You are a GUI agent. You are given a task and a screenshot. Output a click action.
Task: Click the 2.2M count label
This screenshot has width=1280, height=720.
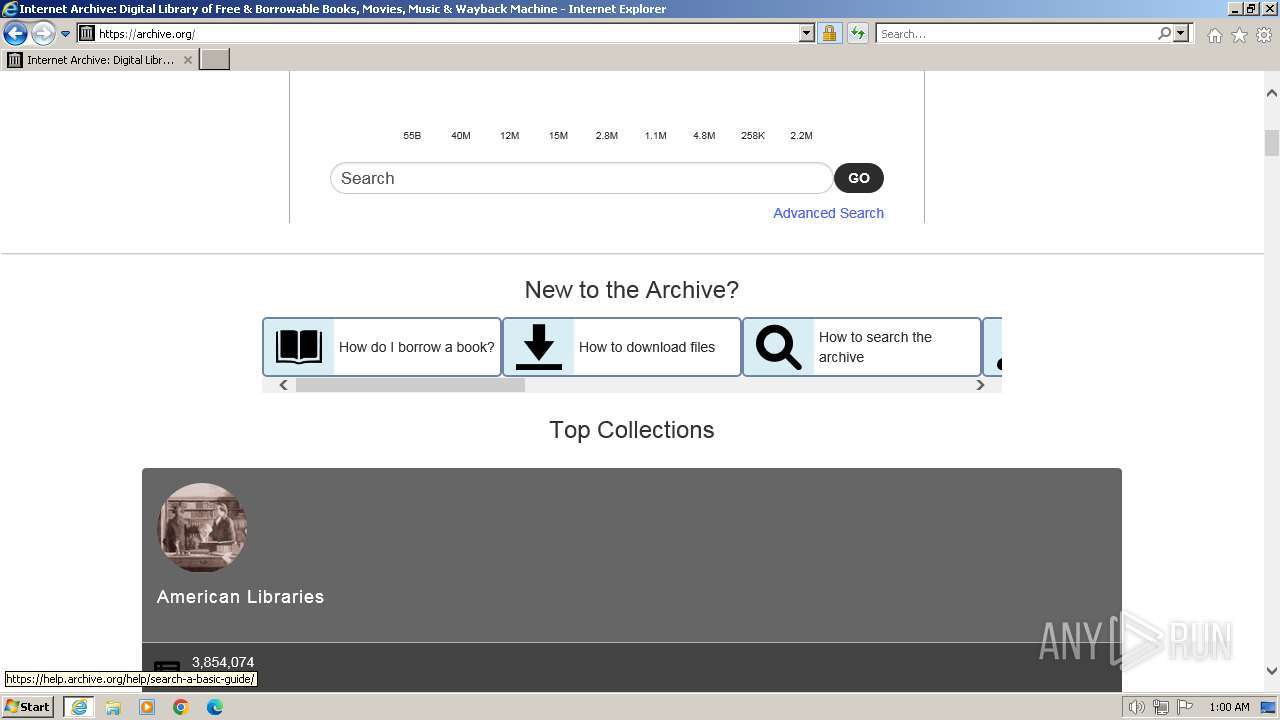pyautogui.click(x=801, y=136)
